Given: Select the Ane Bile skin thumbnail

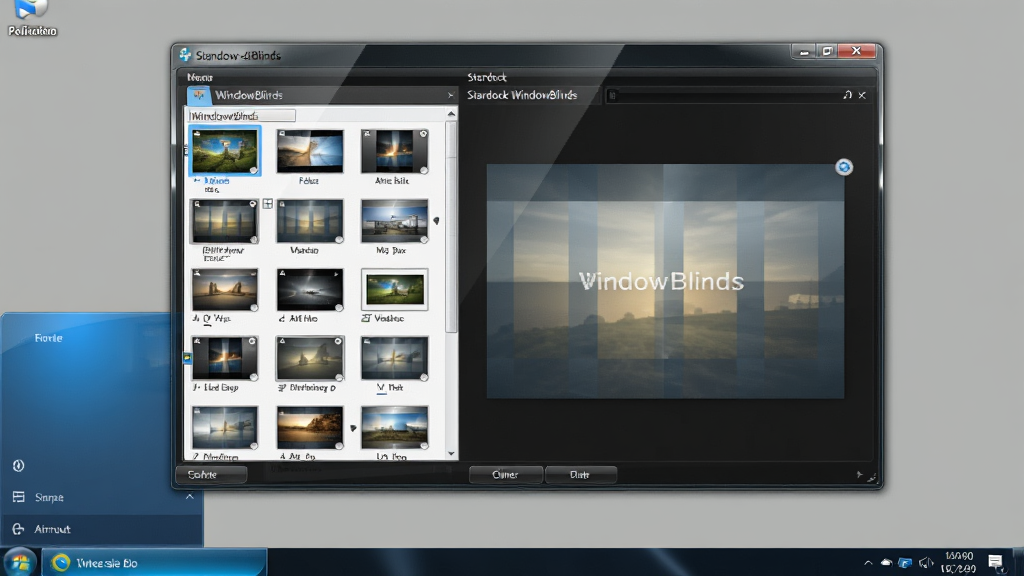Looking at the screenshot, I should (x=394, y=151).
